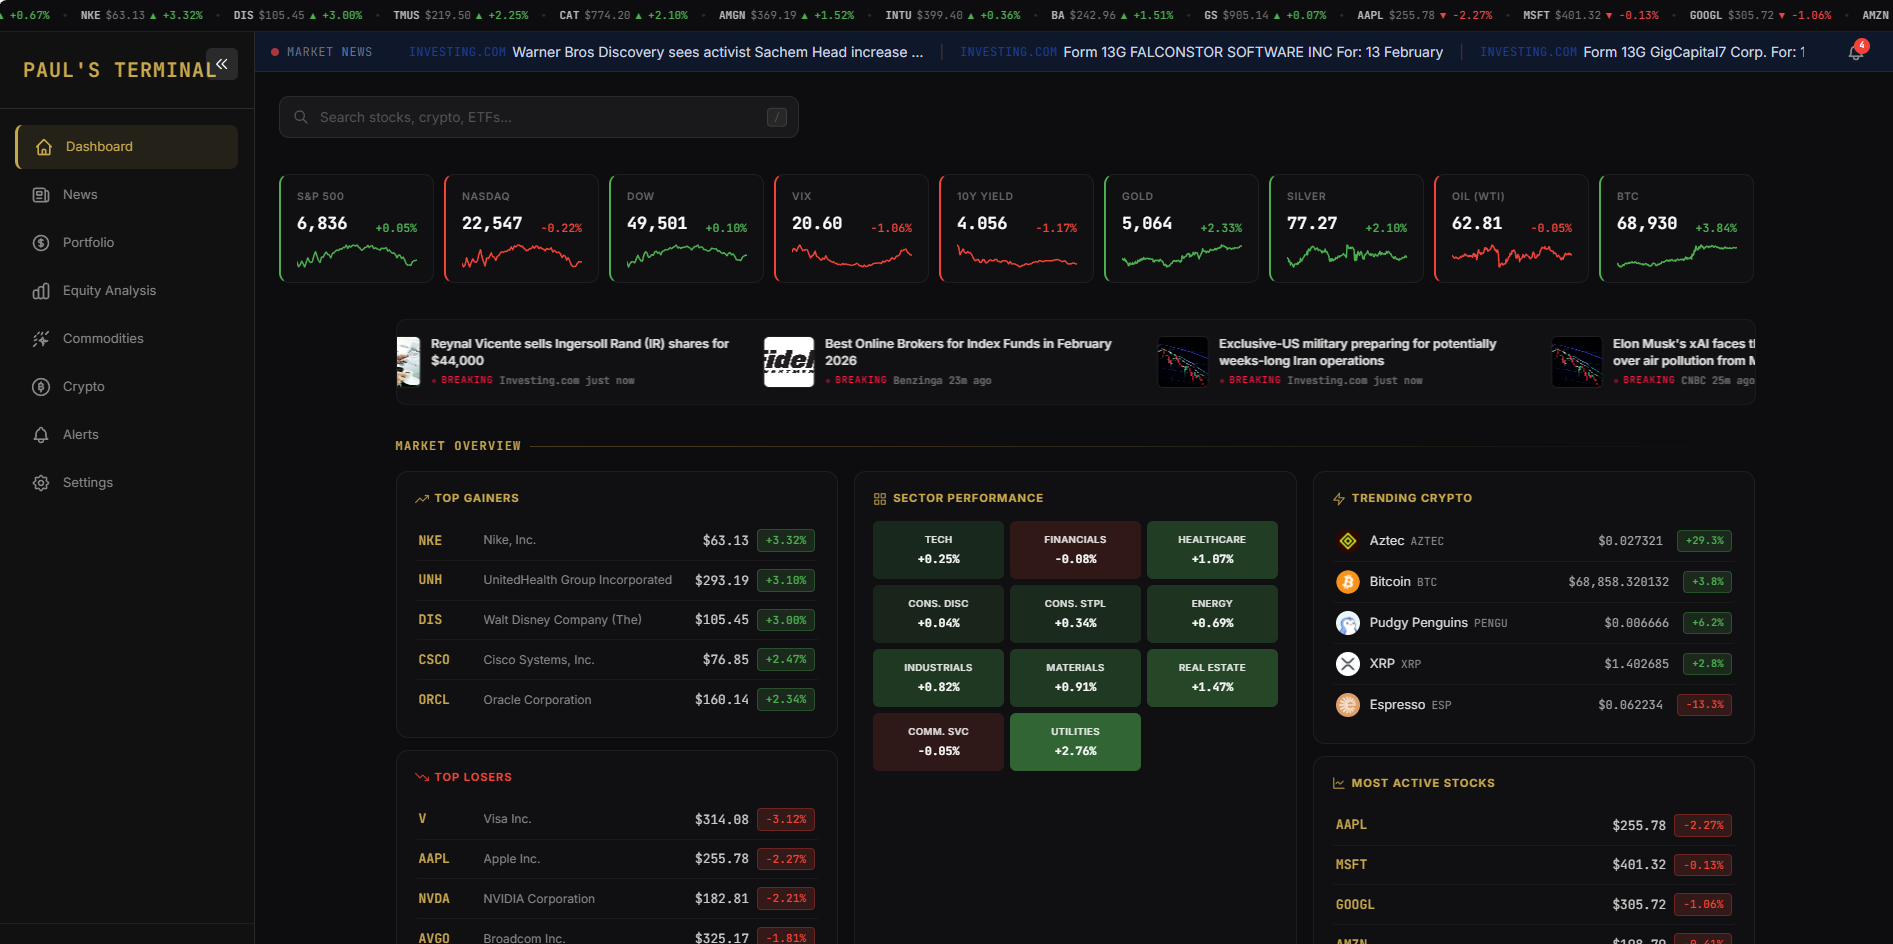Click the Bitcoin coin icon in Trending Crypto
Image resolution: width=1893 pixels, height=944 pixels.
pos(1347,582)
